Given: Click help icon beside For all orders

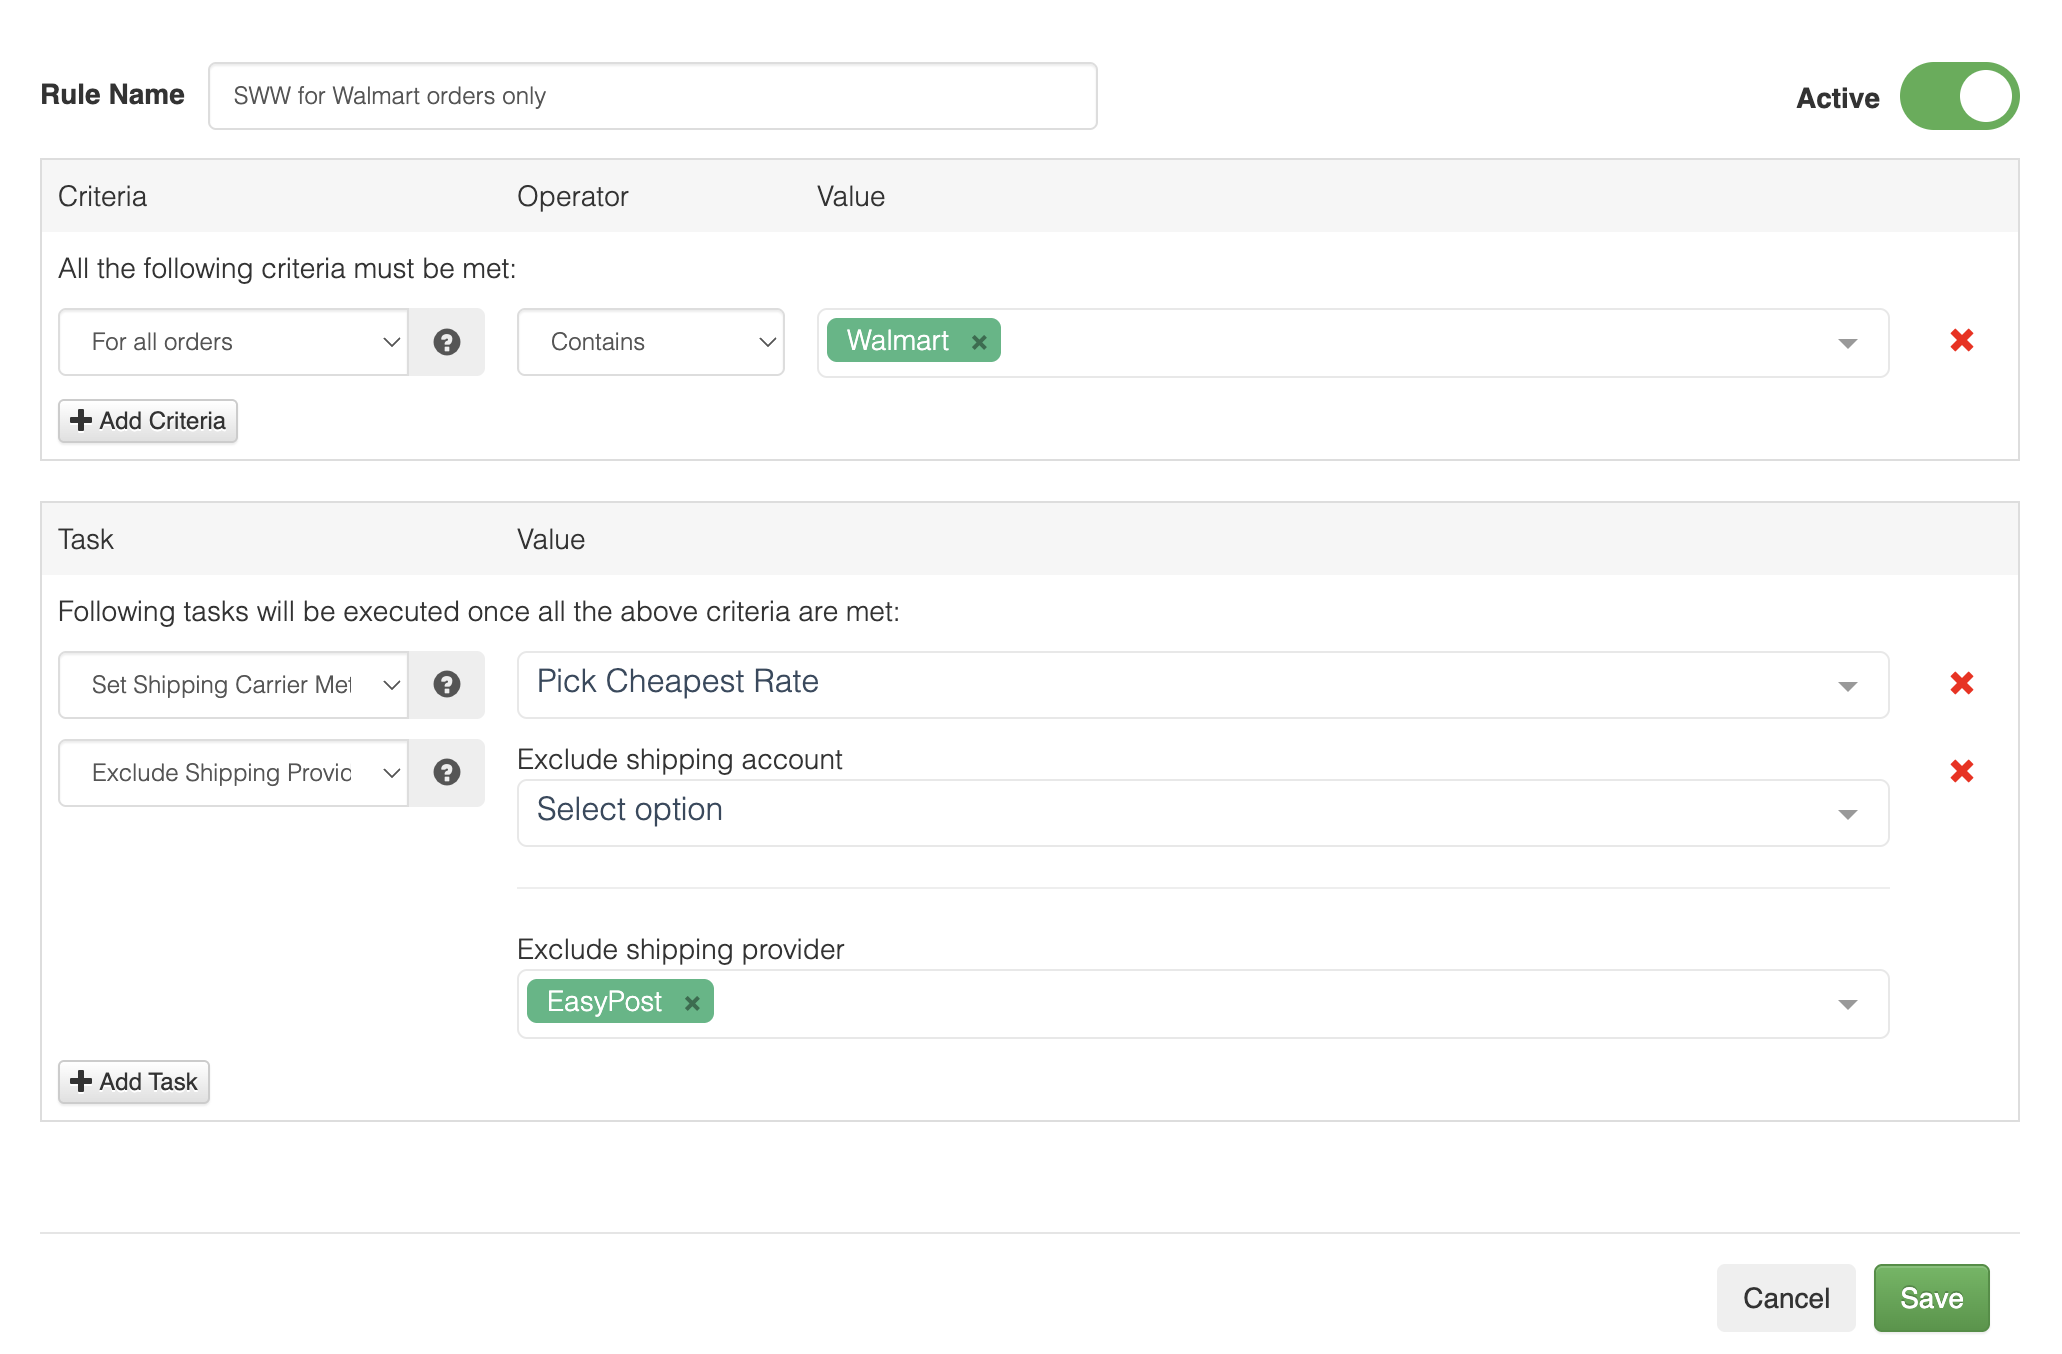Looking at the screenshot, I should click(x=446, y=342).
